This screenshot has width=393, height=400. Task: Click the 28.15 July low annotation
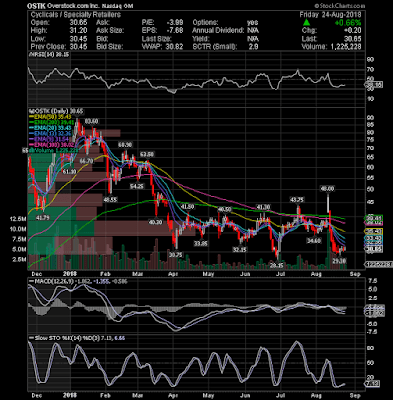pos(276,265)
